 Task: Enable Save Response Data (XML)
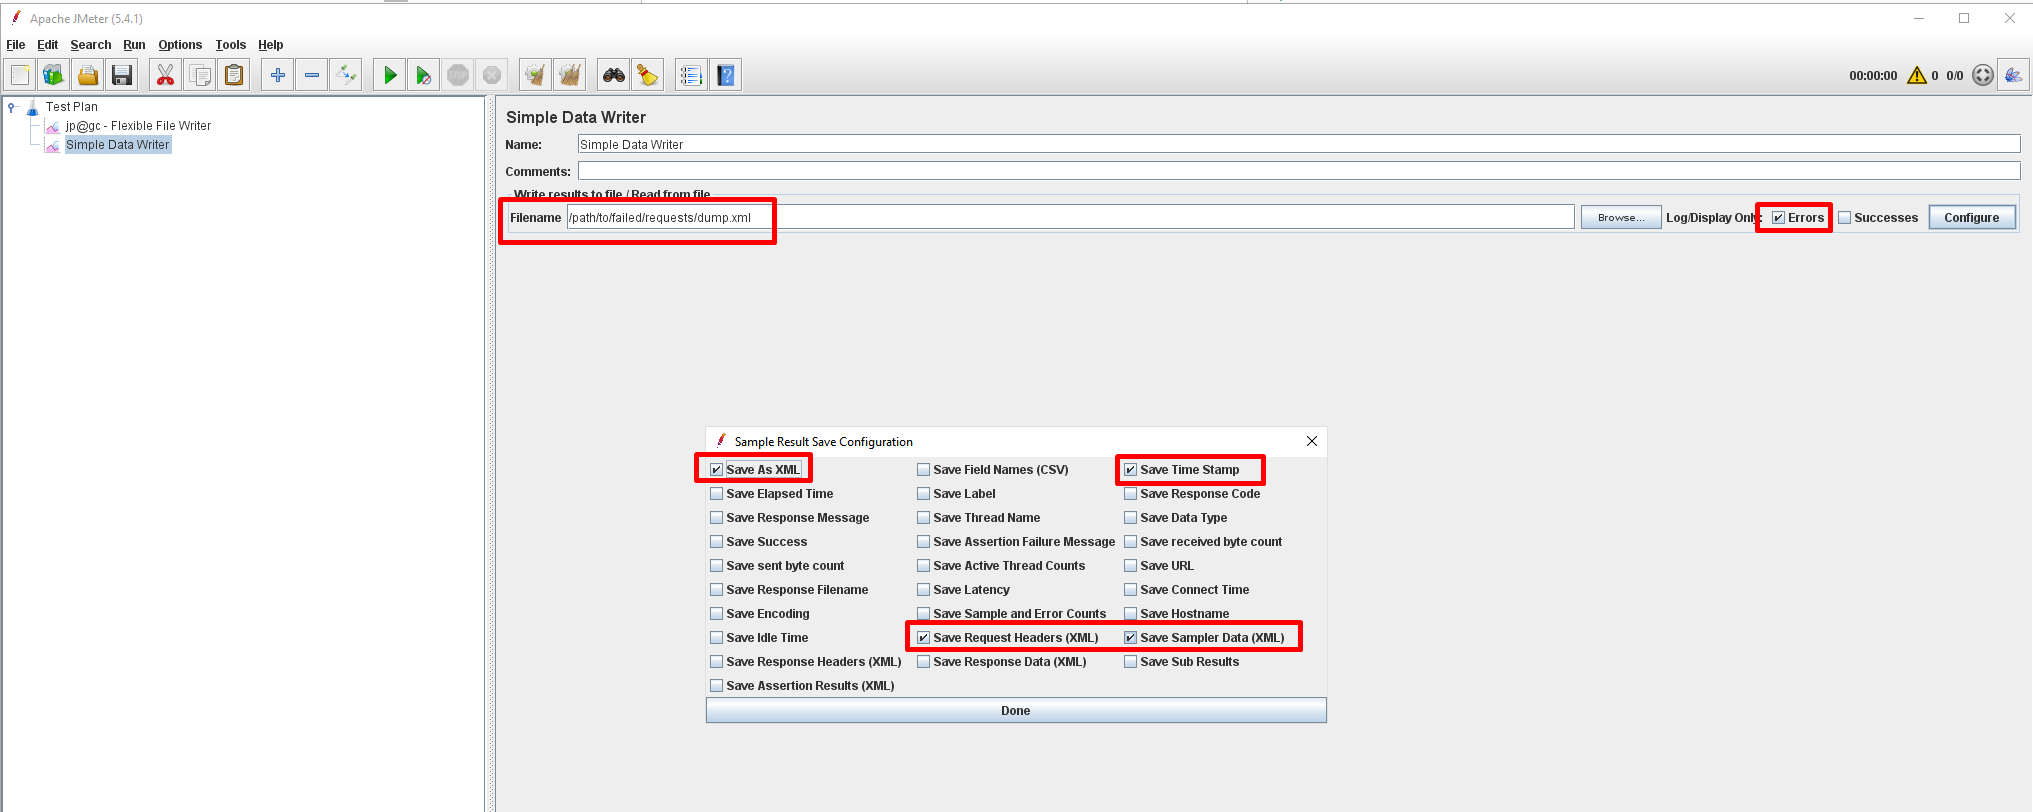923,662
